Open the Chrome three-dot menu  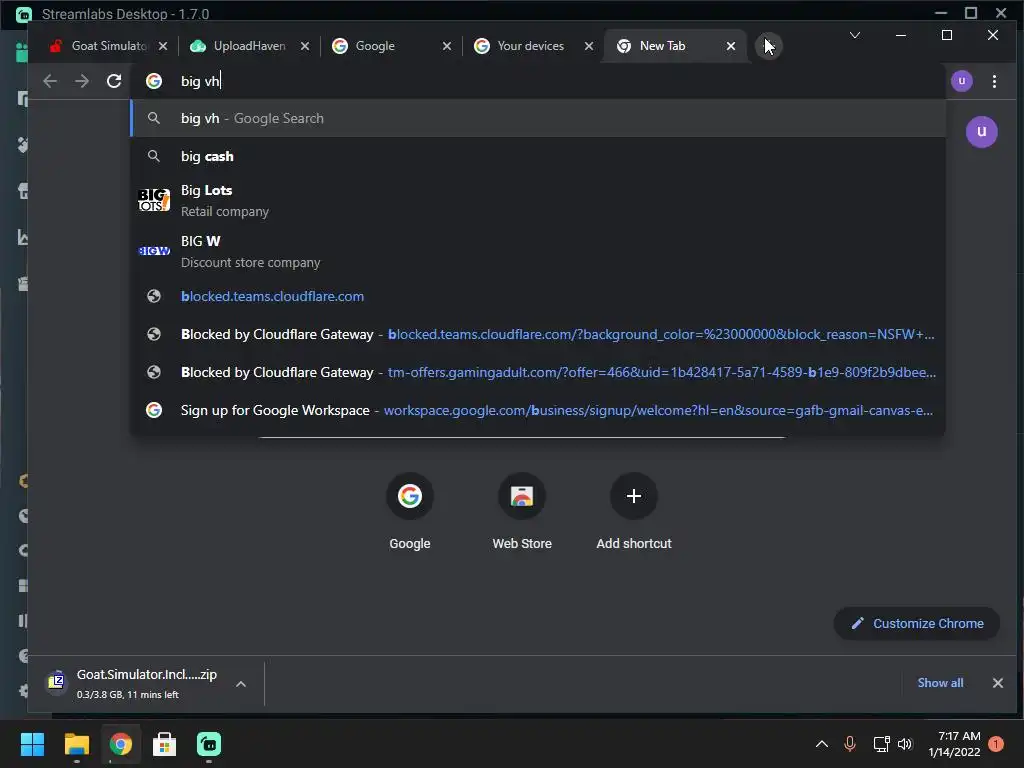[994, 81]
